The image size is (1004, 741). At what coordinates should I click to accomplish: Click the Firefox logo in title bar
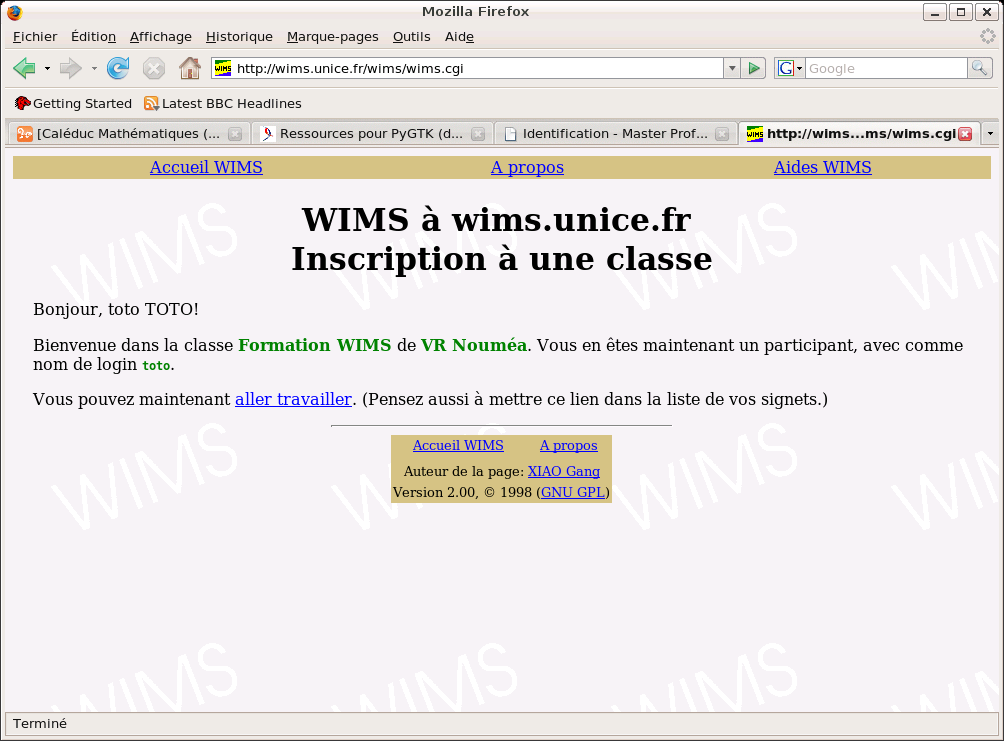coord(15,12)
